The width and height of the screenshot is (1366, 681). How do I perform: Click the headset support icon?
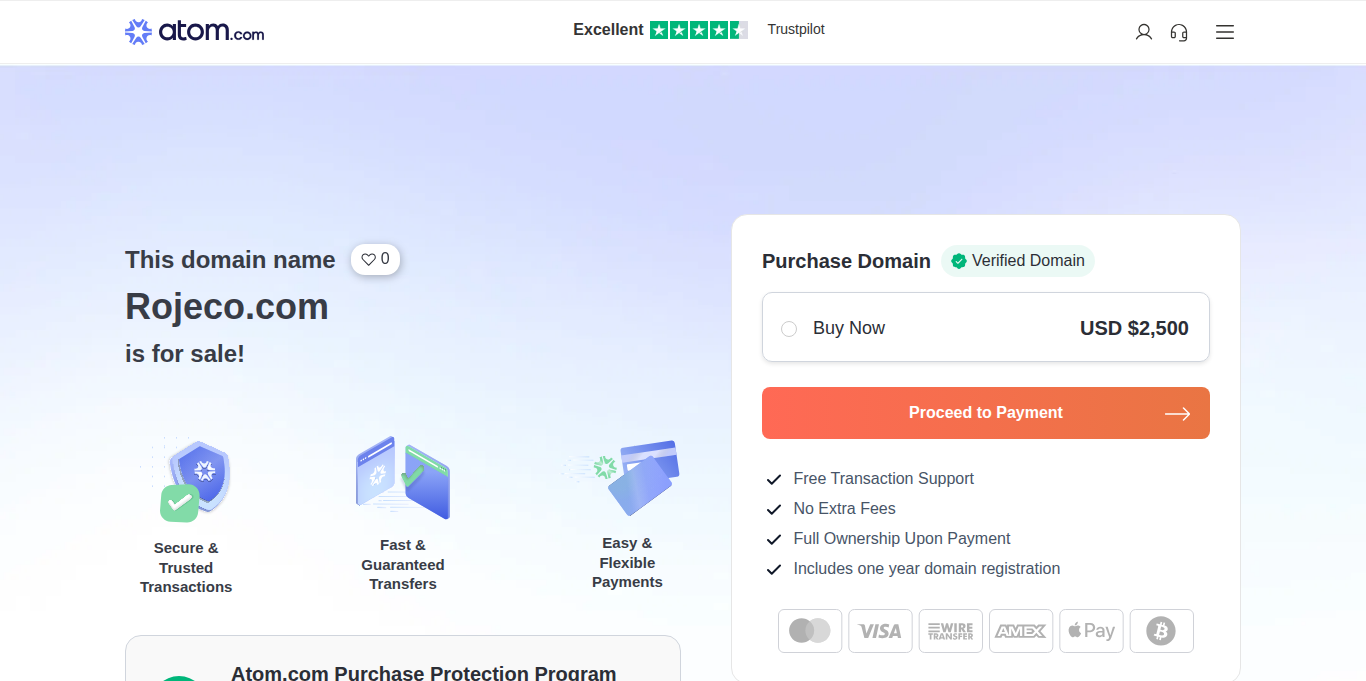pos(1179,32)
